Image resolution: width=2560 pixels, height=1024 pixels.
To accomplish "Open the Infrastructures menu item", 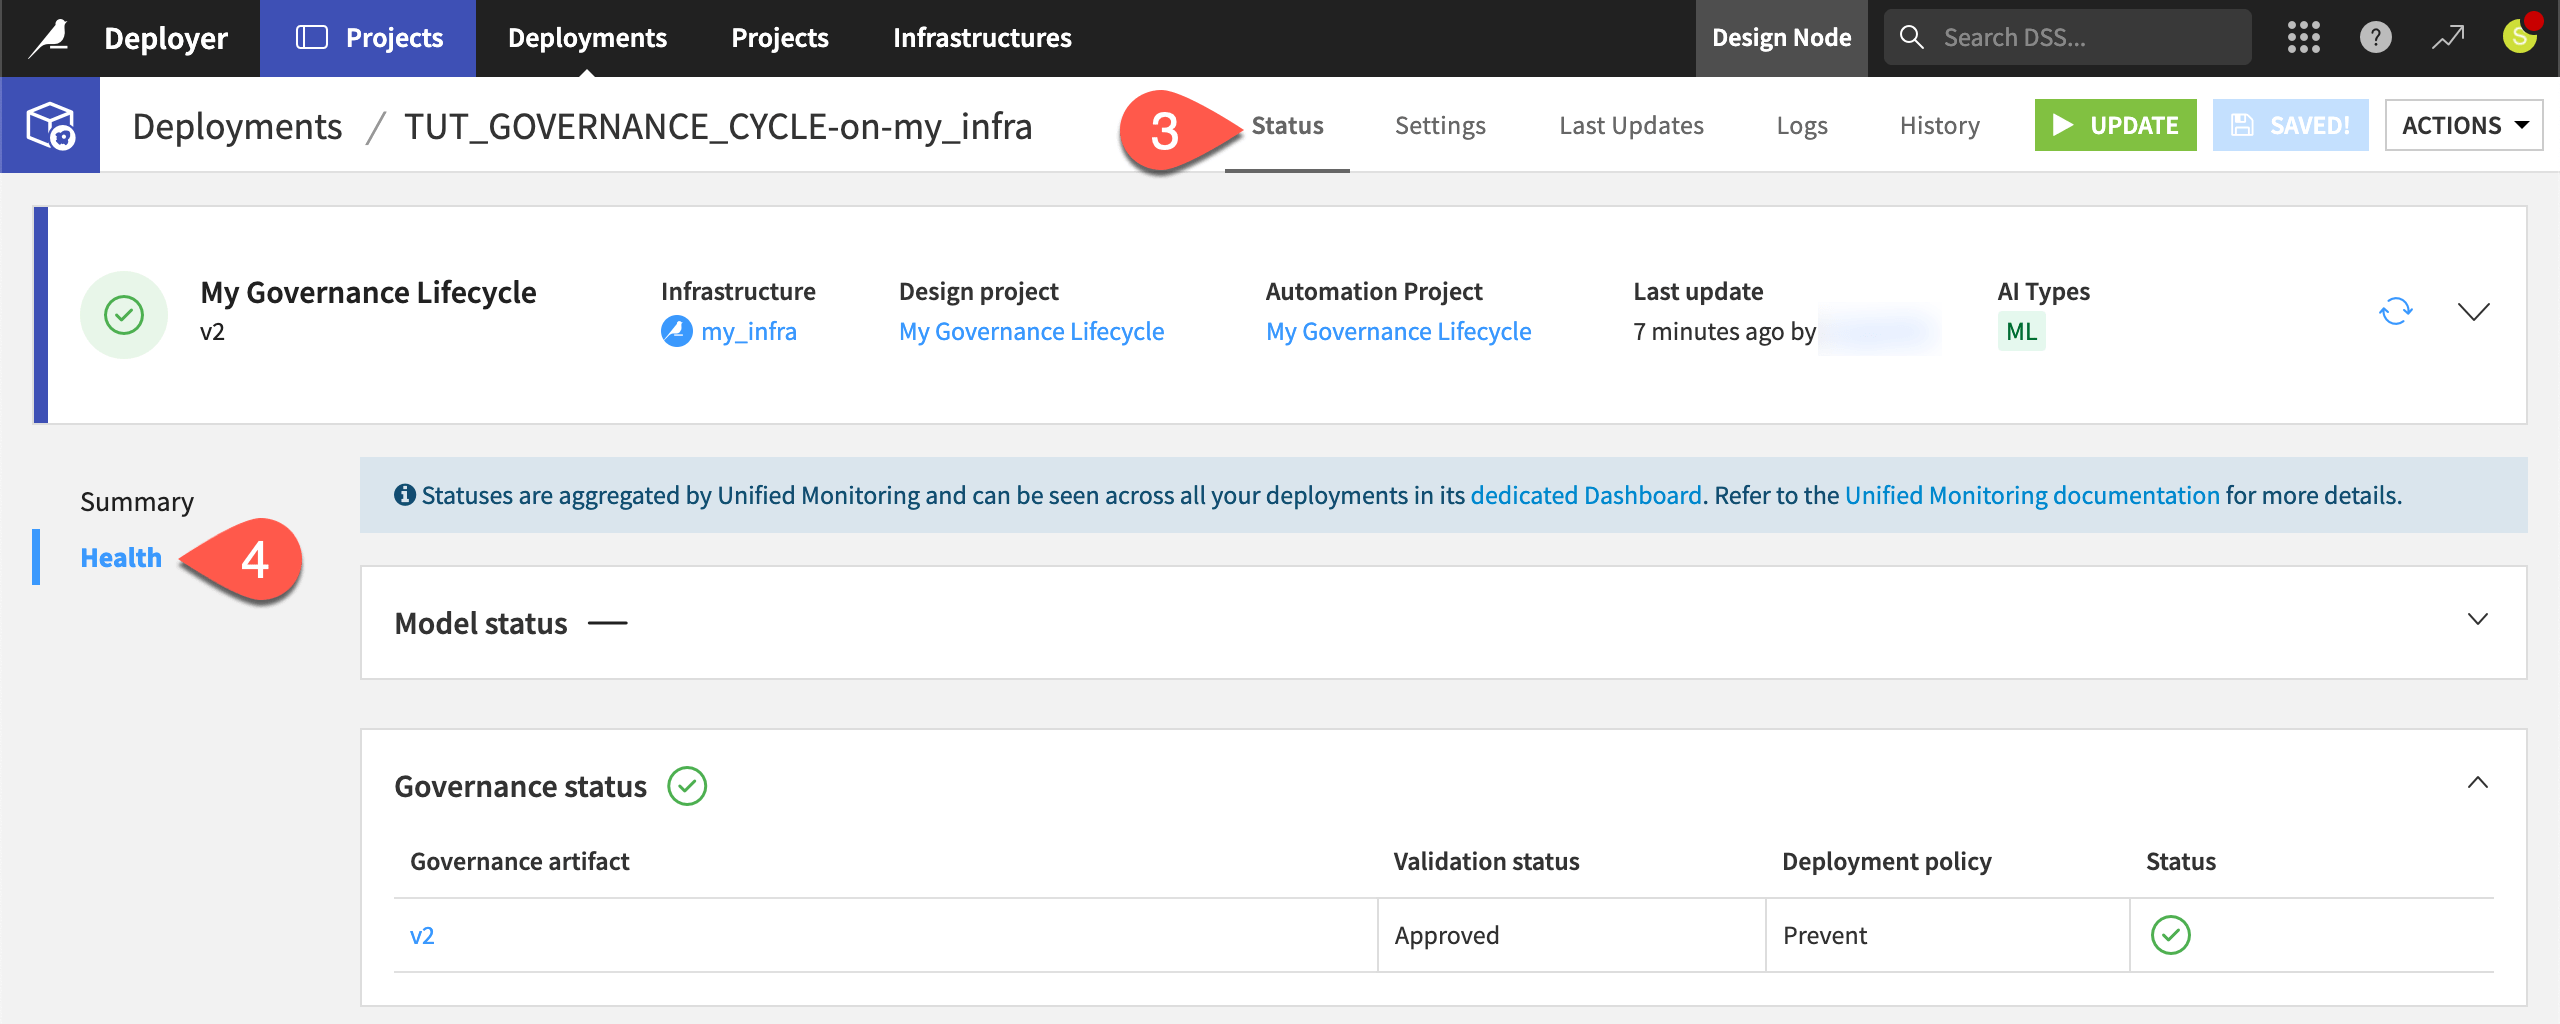I will coord(982,37).
